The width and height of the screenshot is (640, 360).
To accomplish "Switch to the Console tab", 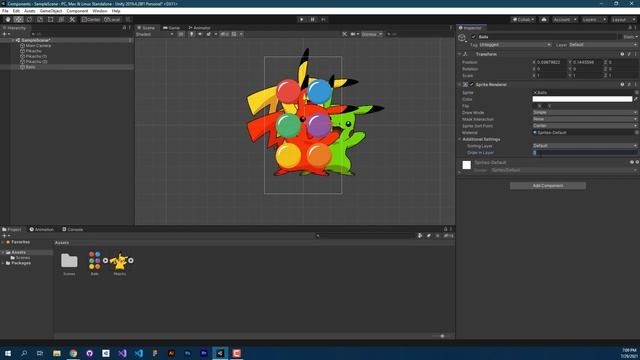I will pyautogui.click(x=73, y=229).
